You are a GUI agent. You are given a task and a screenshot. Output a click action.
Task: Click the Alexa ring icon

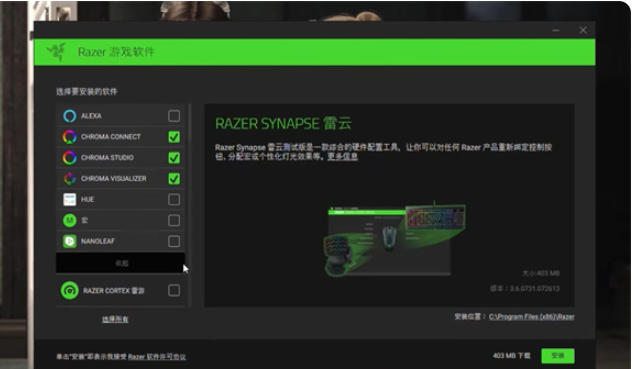[70, 116]
